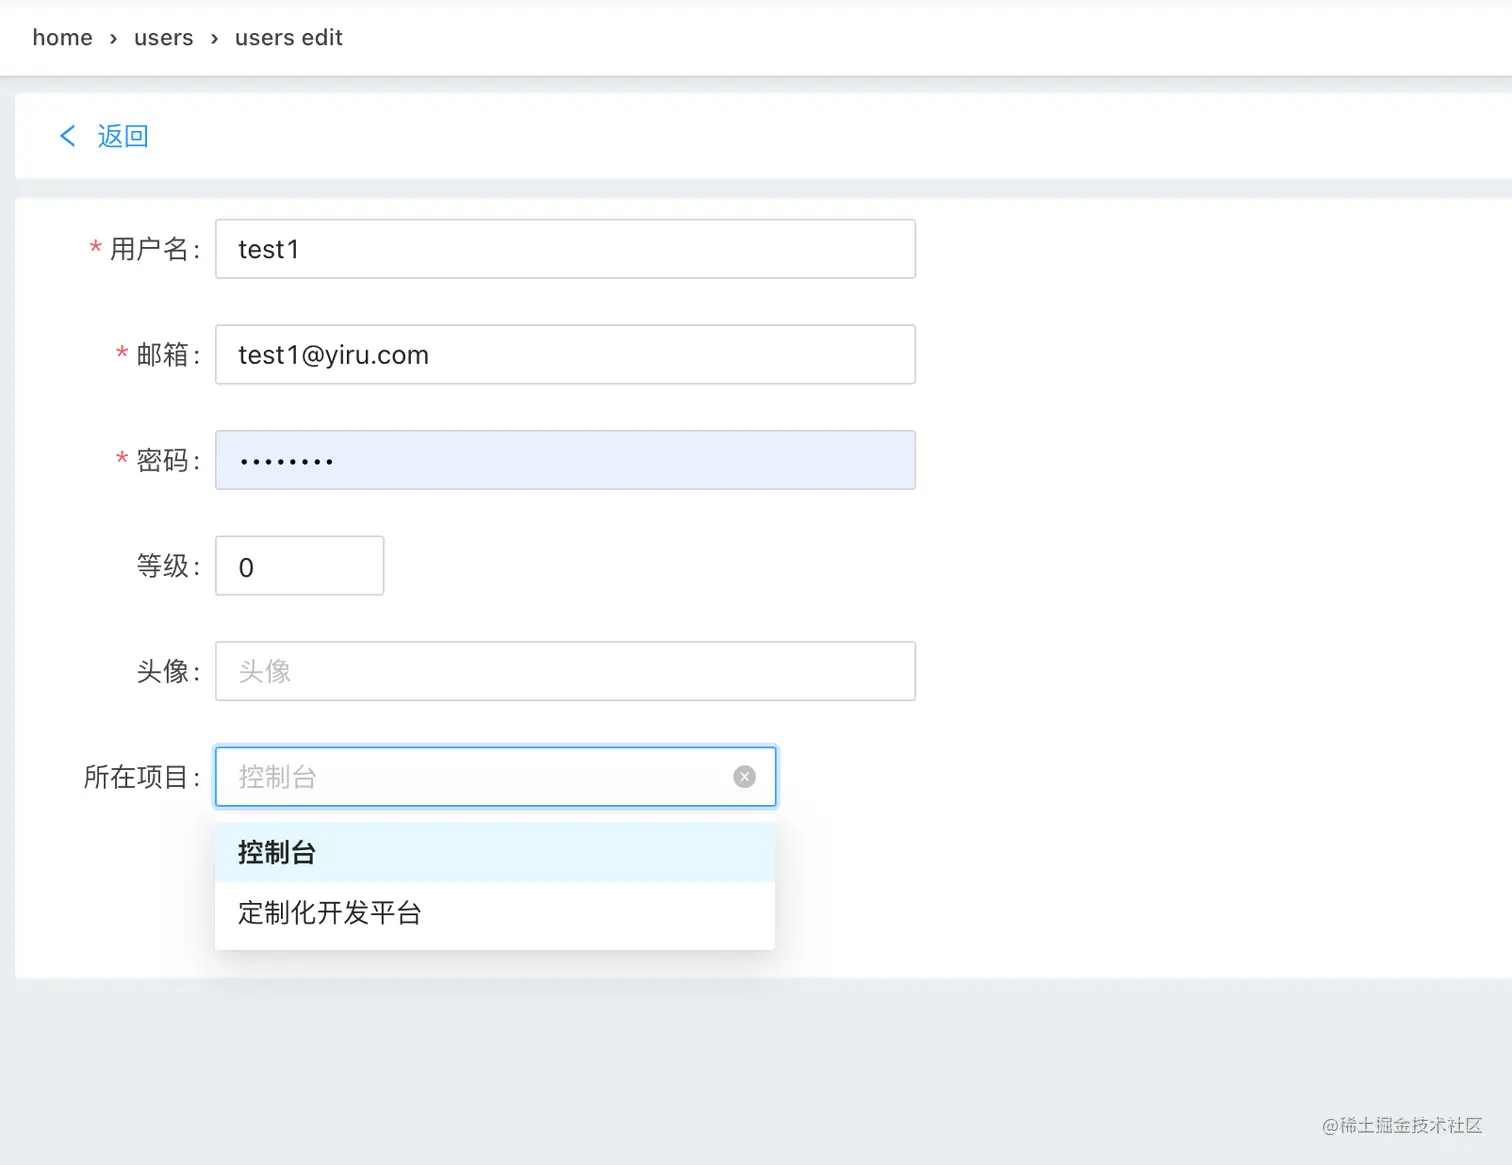Select the 等级 level number input
Viewport: 1512px width, 1165px height.
pyautogui.click(x=299, y=566)
